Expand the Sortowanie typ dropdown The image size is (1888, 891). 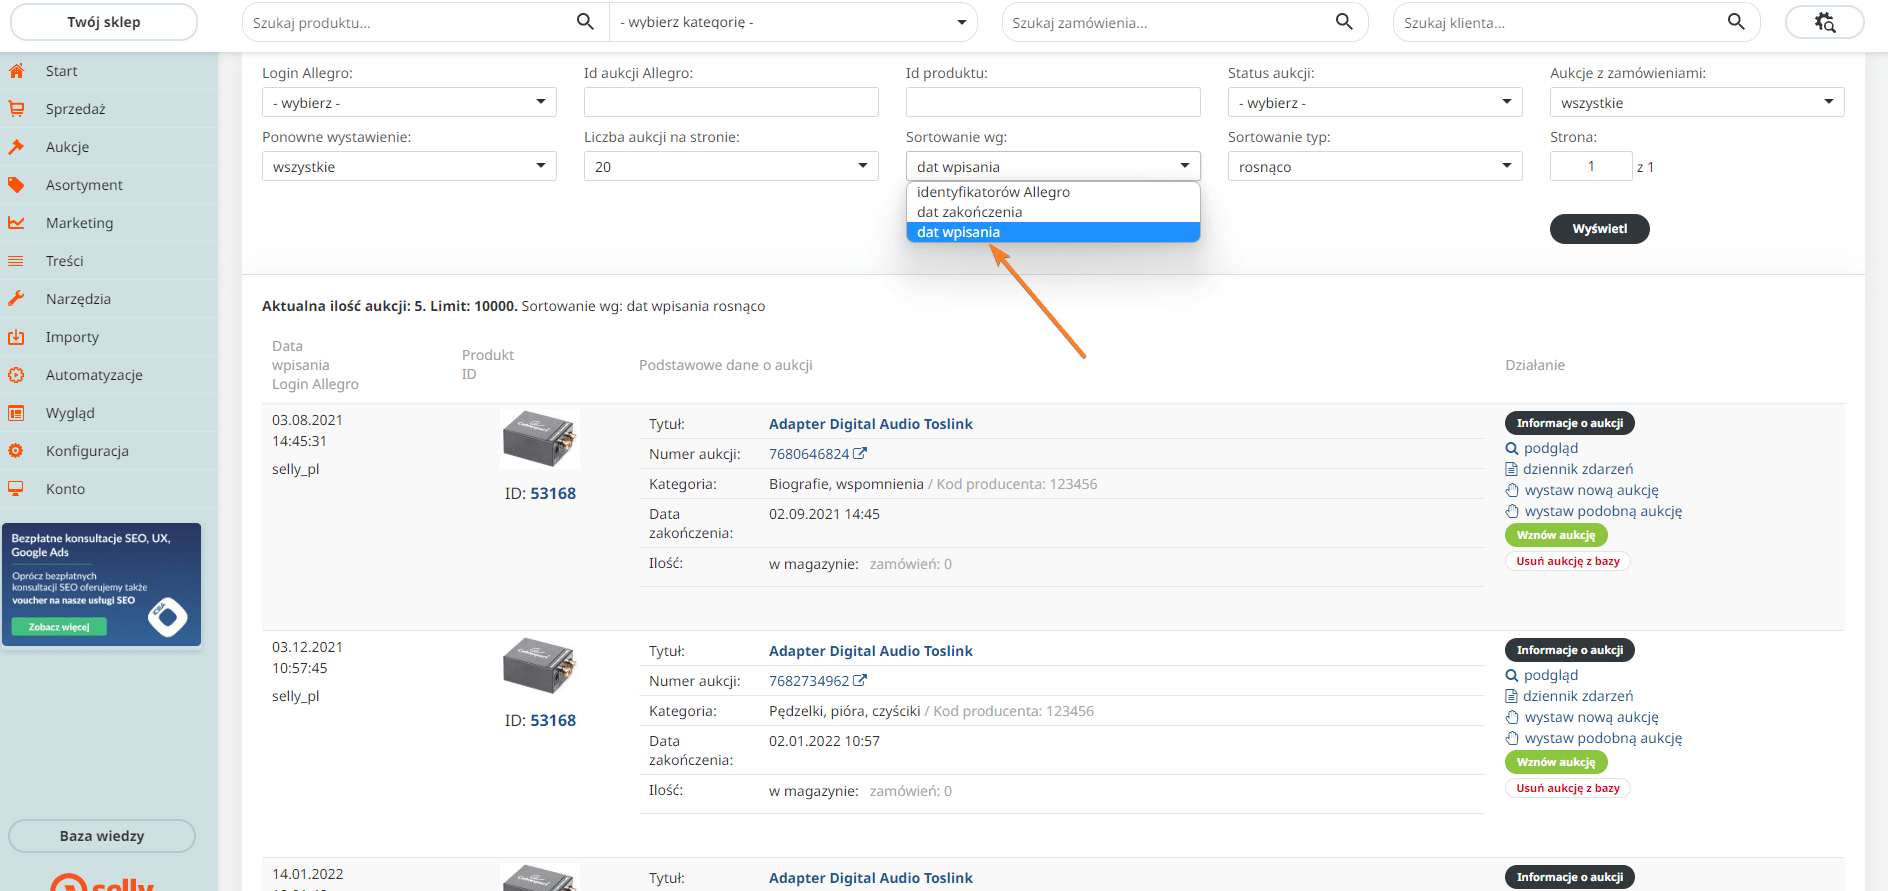pos(1374,166)
